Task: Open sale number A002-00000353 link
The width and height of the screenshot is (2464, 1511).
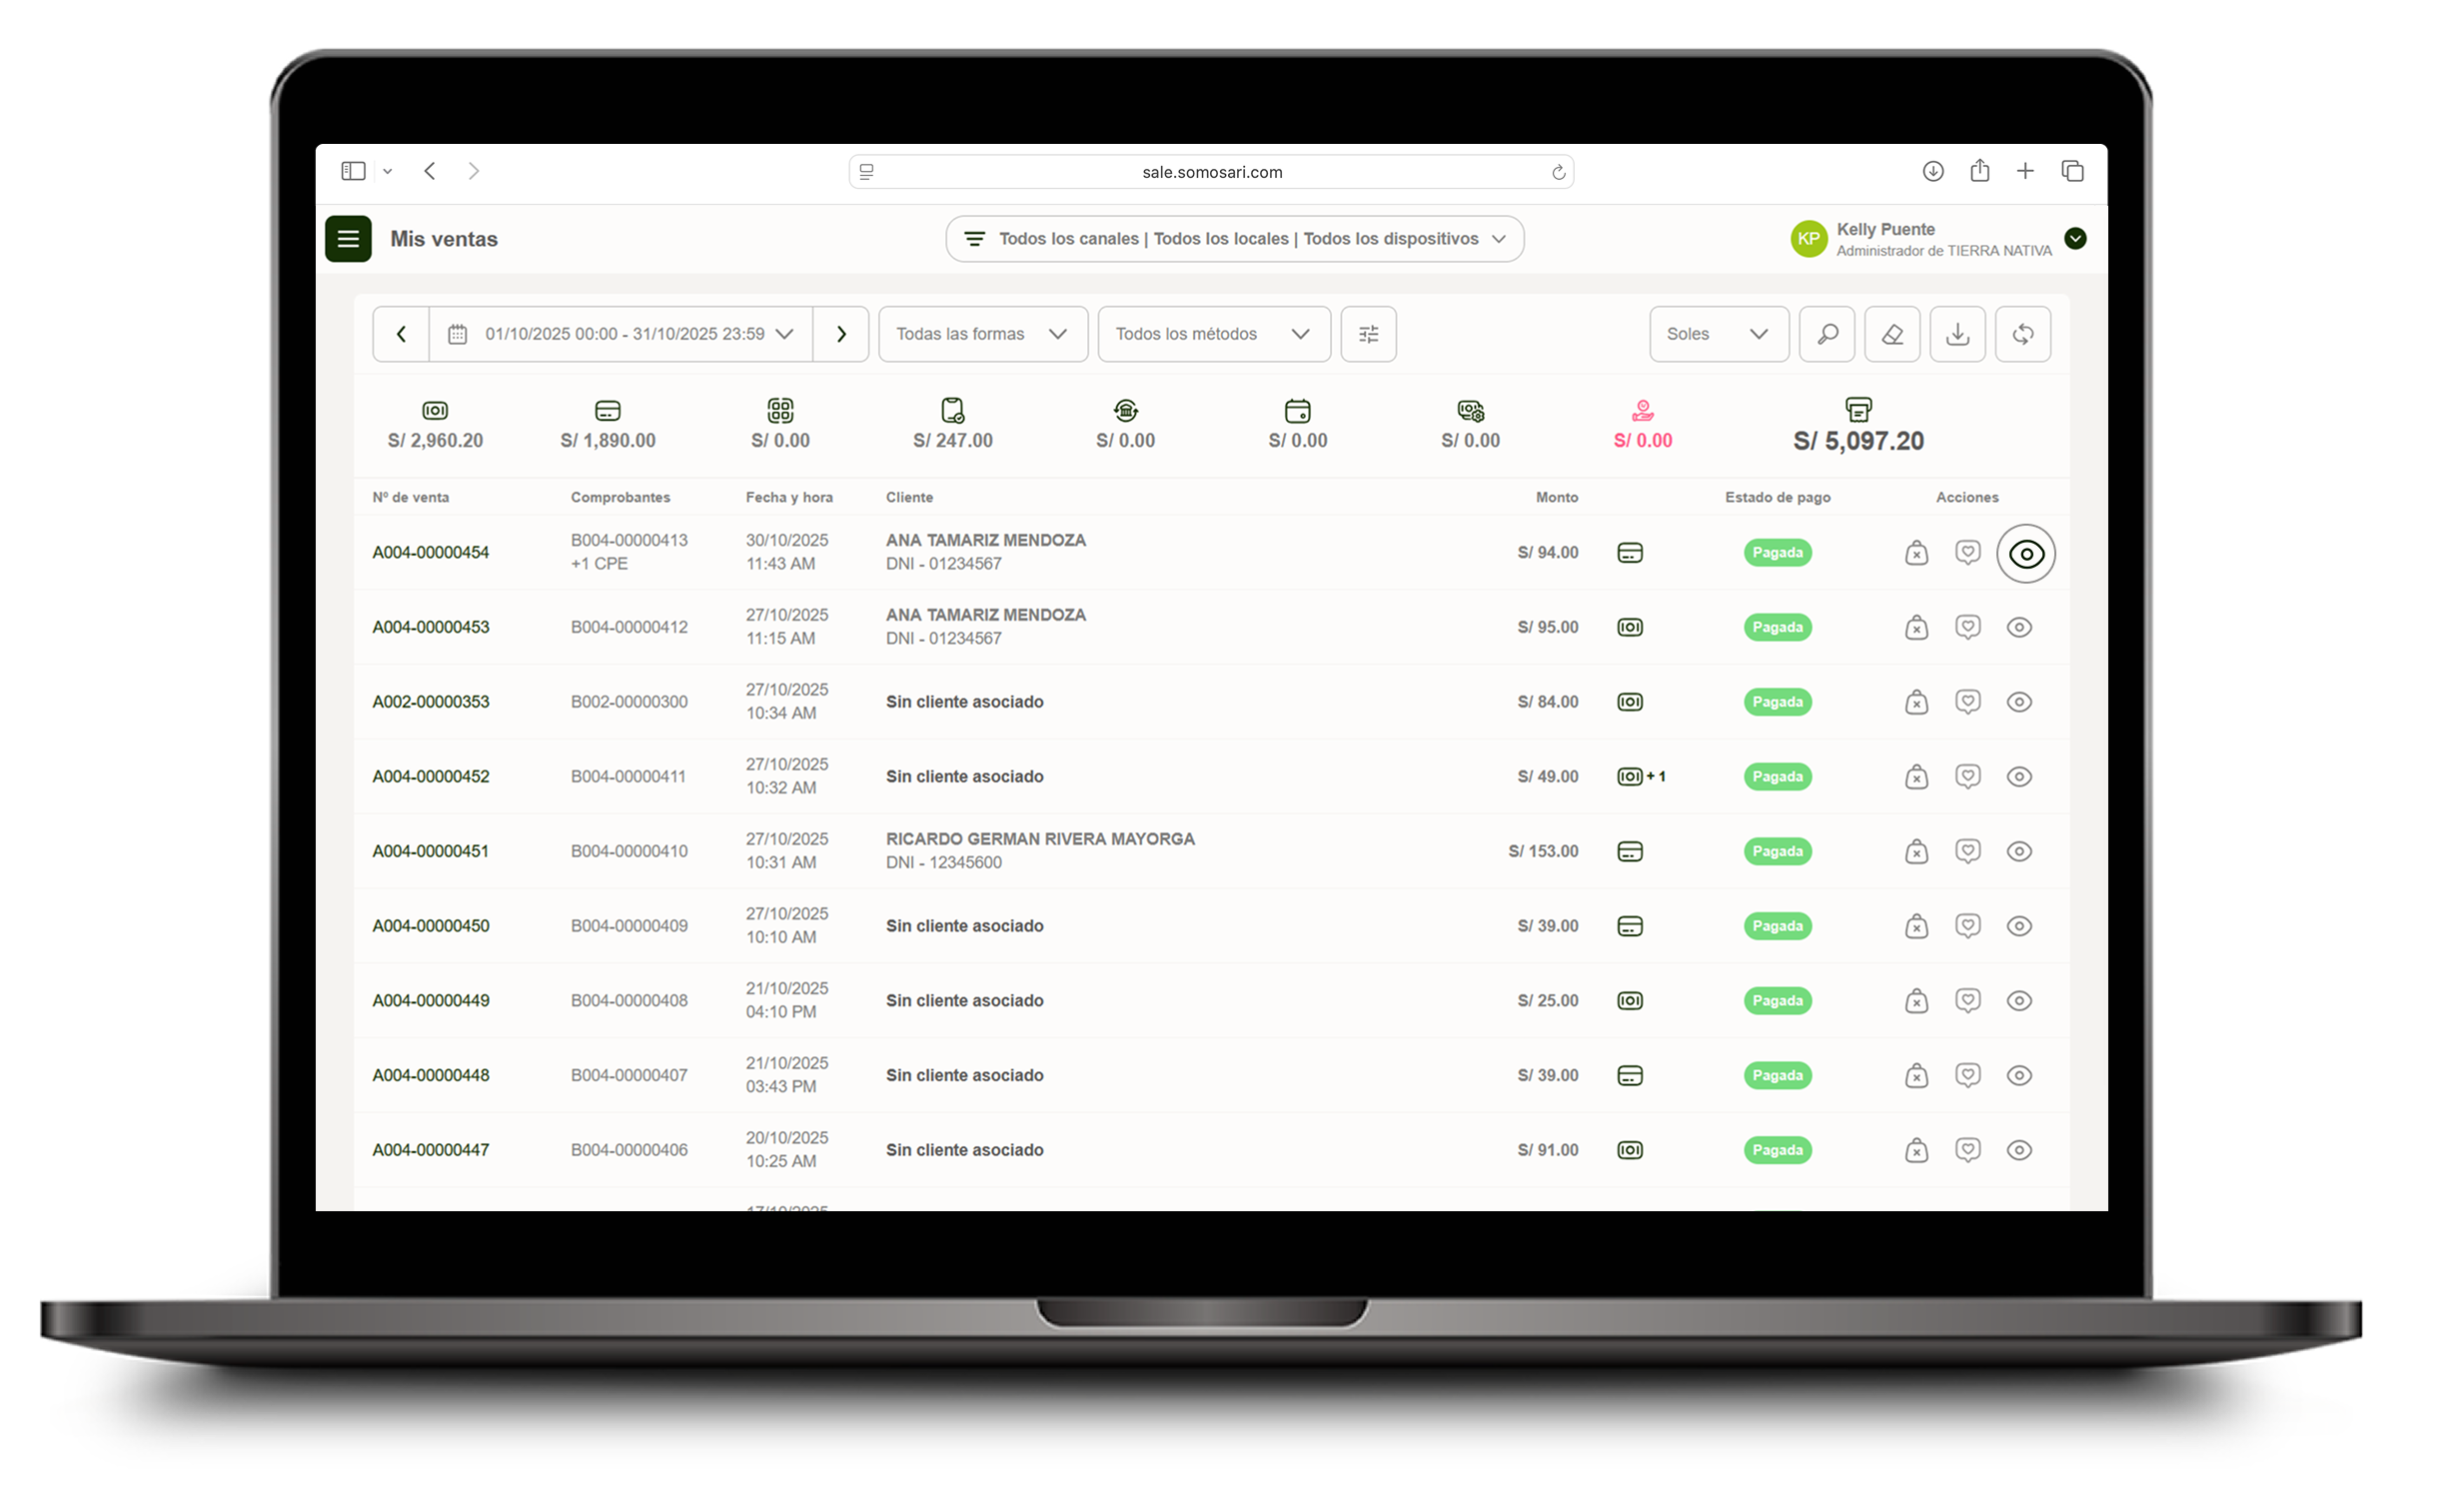Action: coord(430,702)
